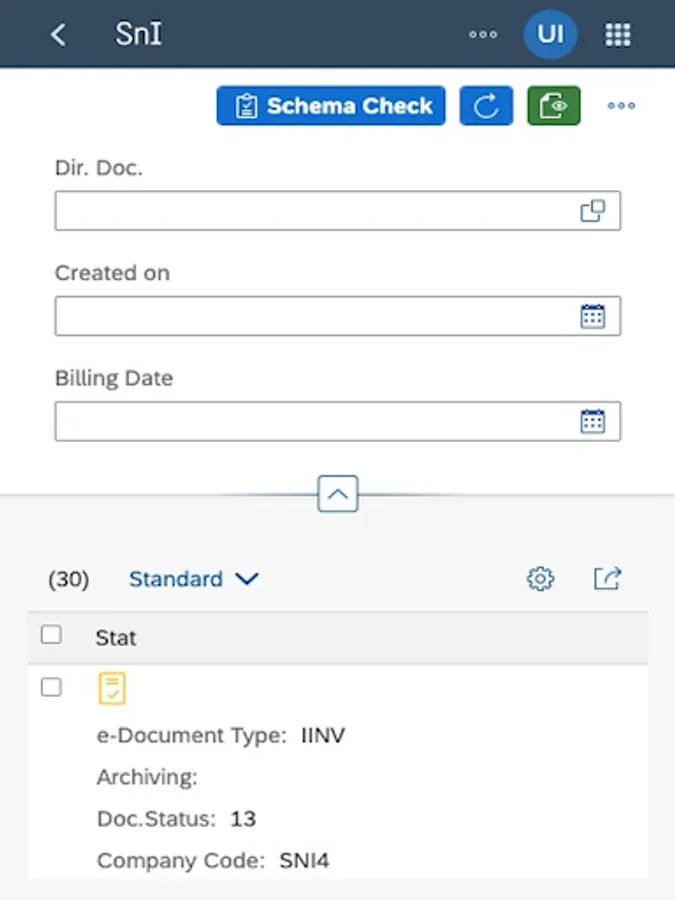The height and width of the screenshot is (900, 675).
Task: Click the export table icon
Action: tap(607, 578)
